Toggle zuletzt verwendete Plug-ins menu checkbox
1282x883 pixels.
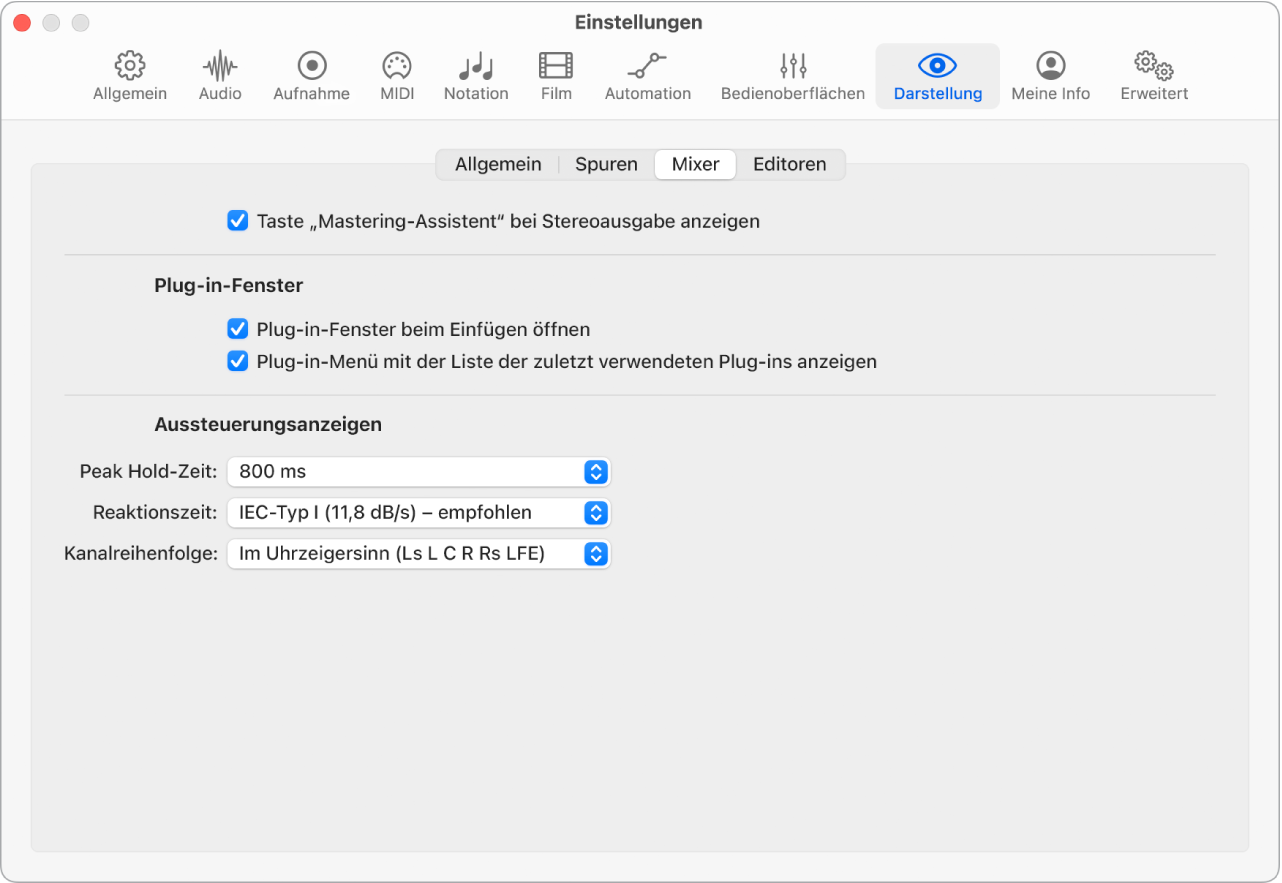tap(238, 361)
